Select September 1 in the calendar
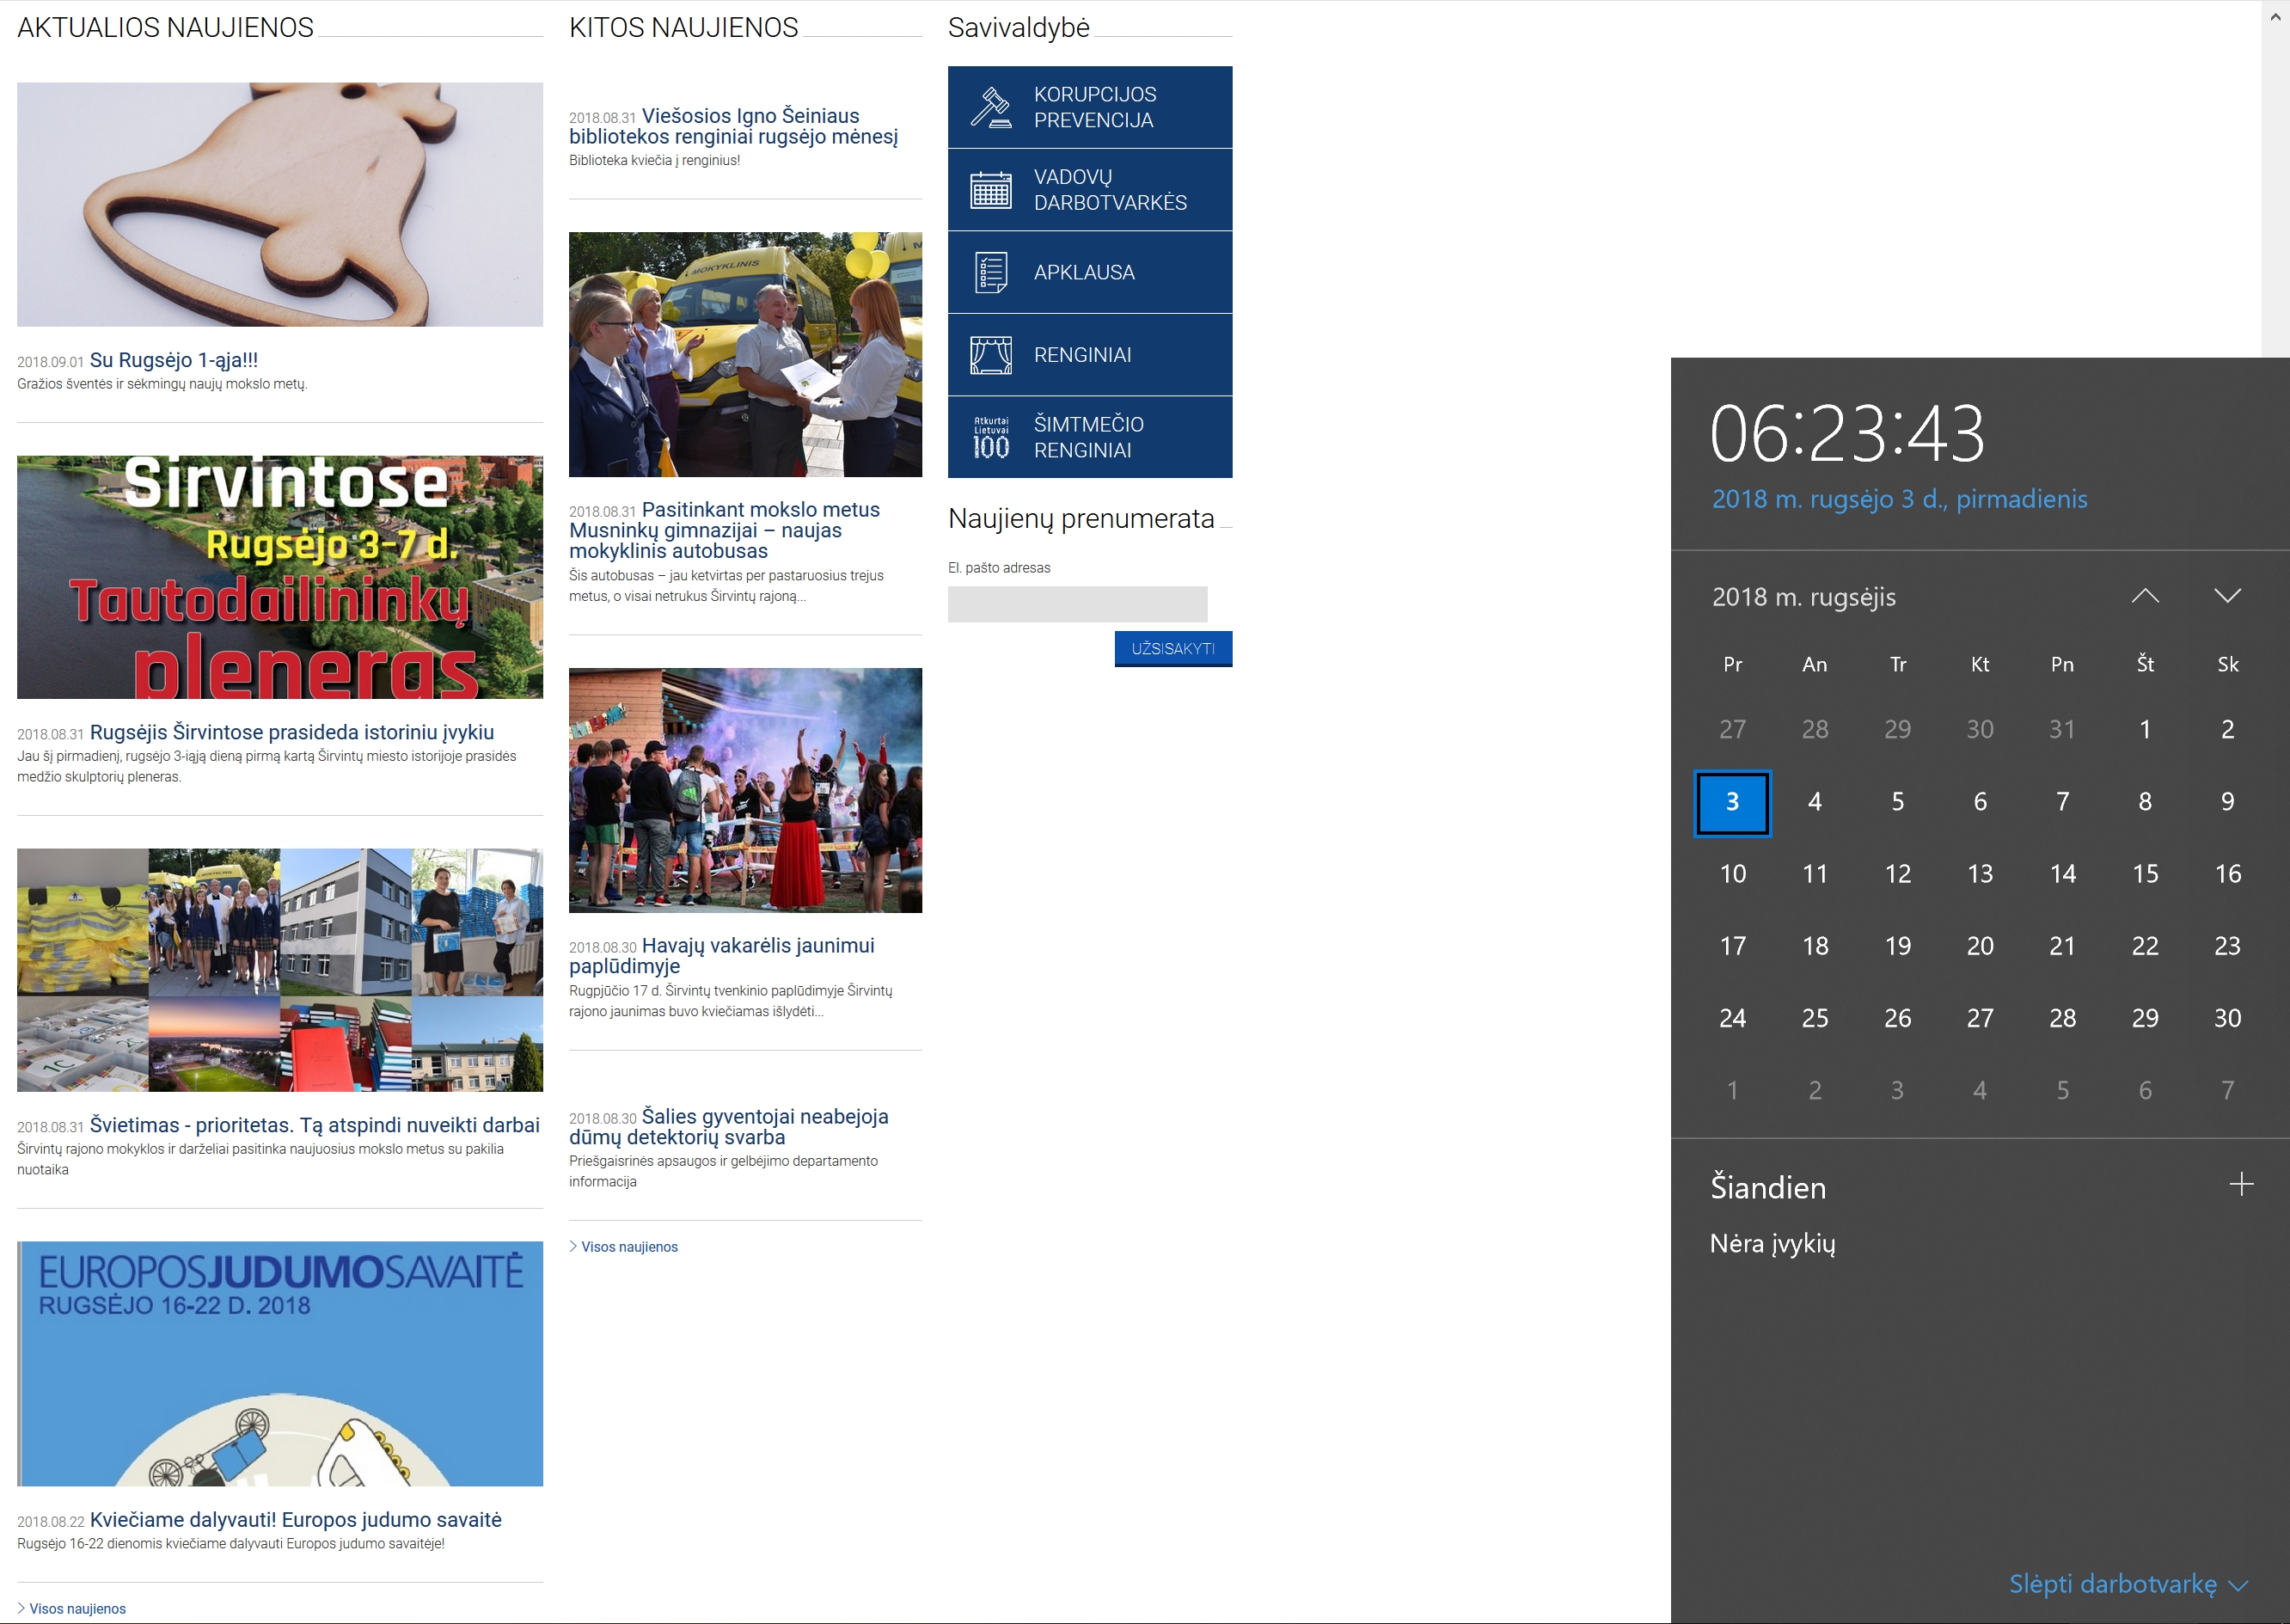The width and height of the screenshot is (2290, 1624). point(2144,730)
